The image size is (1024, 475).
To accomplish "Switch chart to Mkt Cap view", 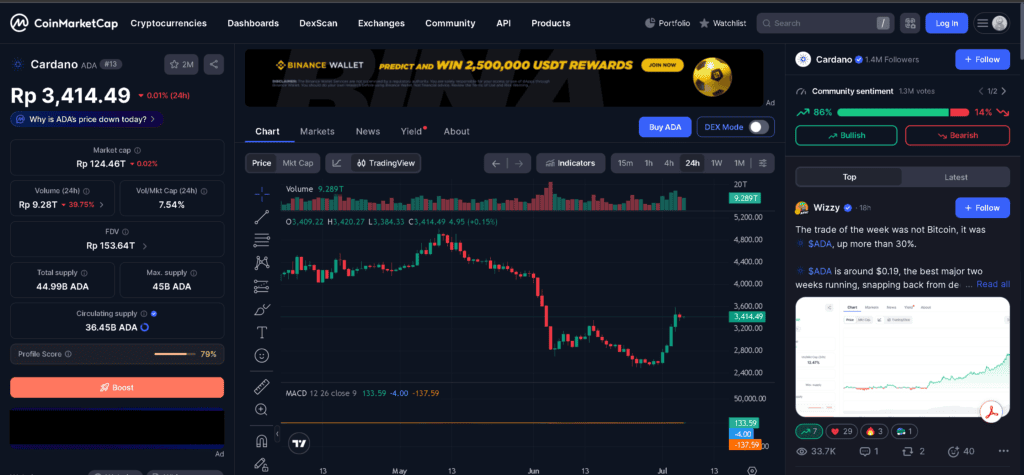I will (x=297, y=163).
